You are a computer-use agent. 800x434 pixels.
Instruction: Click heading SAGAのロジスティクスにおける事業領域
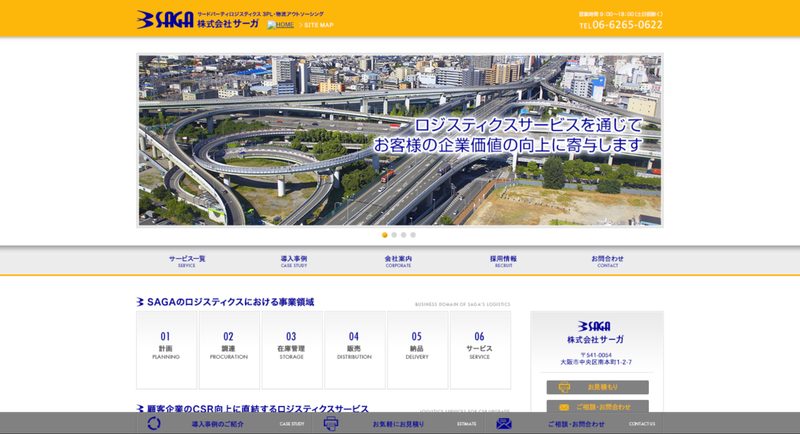[231, 302]
